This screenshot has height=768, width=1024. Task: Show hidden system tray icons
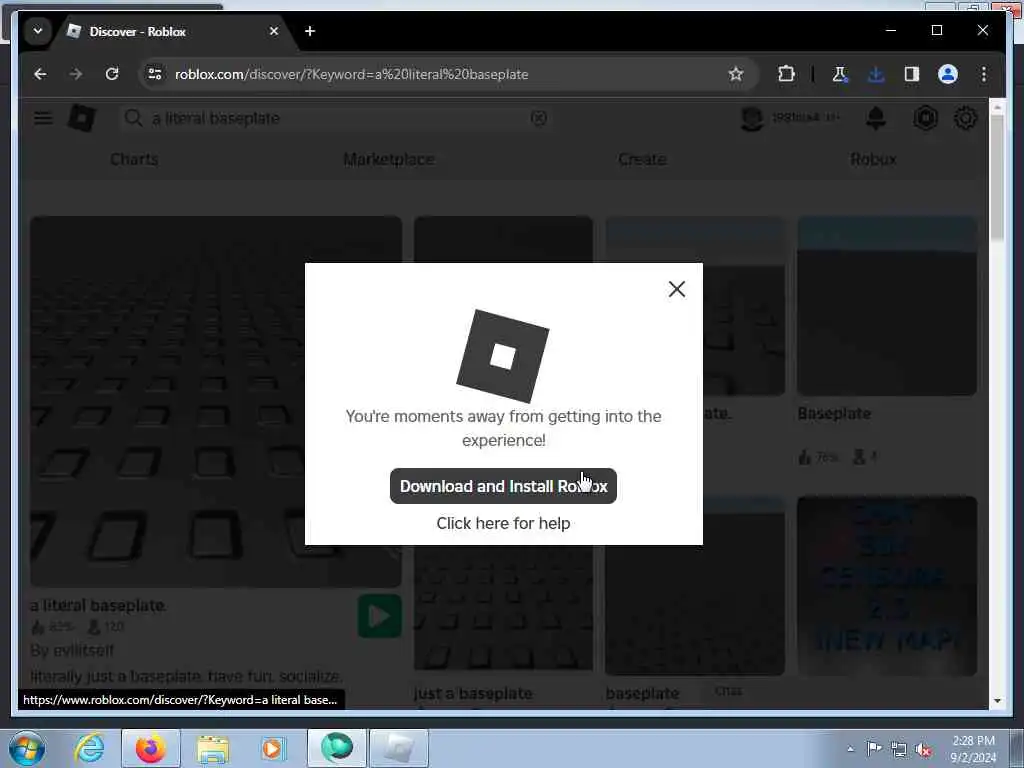click(x=850, y=749)
